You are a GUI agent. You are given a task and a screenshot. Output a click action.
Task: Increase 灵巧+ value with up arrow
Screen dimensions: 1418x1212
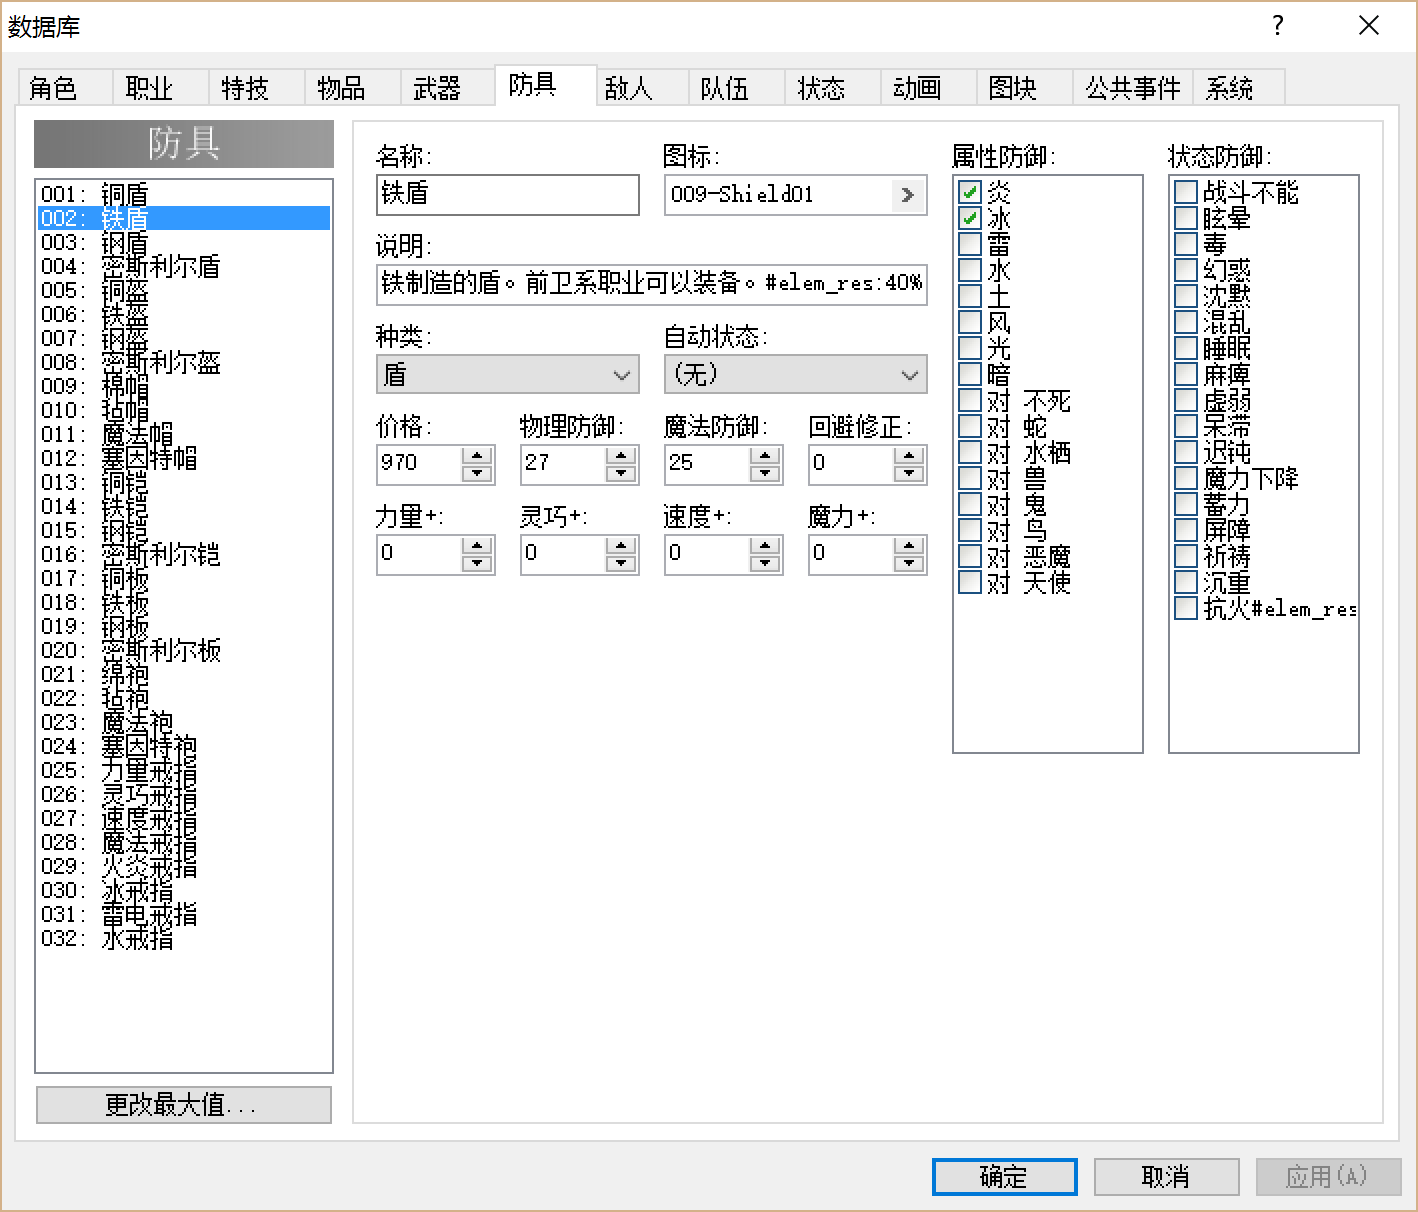coord(621,545)
